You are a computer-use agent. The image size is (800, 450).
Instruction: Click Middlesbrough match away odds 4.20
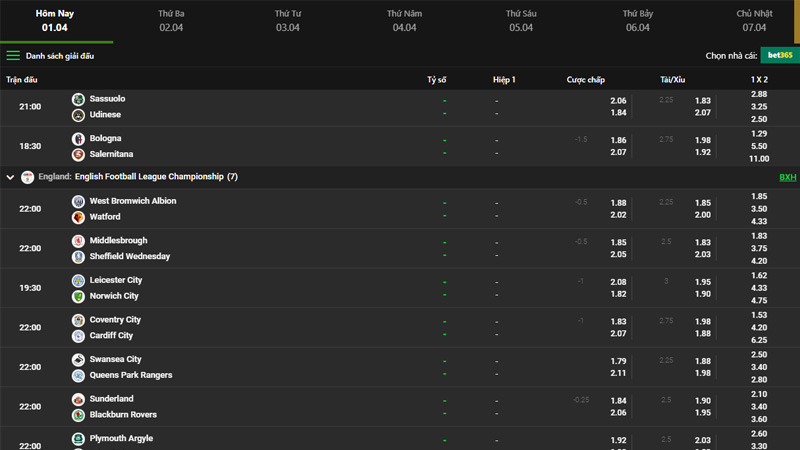(x=759, y=261)
